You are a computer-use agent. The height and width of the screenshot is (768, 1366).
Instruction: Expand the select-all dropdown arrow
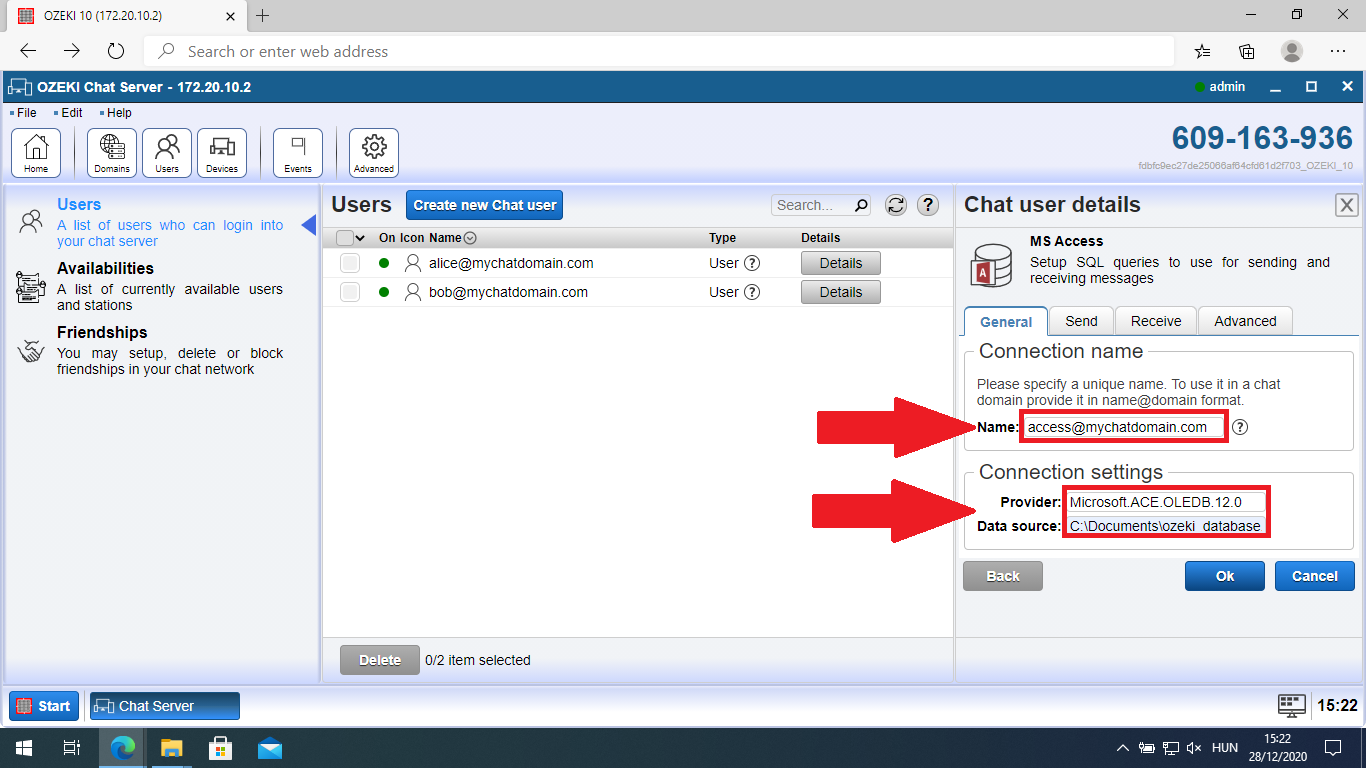point(360,238)
